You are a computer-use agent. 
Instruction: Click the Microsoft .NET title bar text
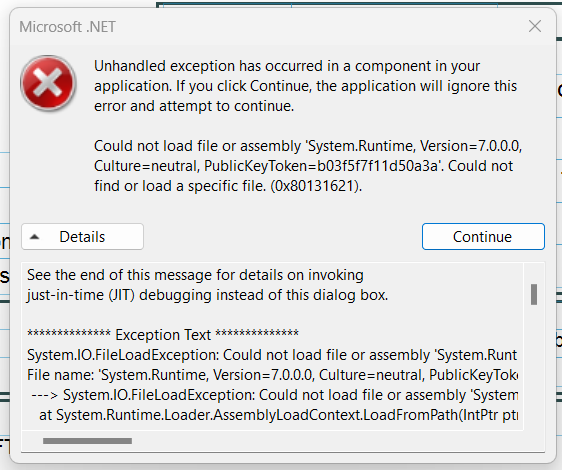click(67, 27)
